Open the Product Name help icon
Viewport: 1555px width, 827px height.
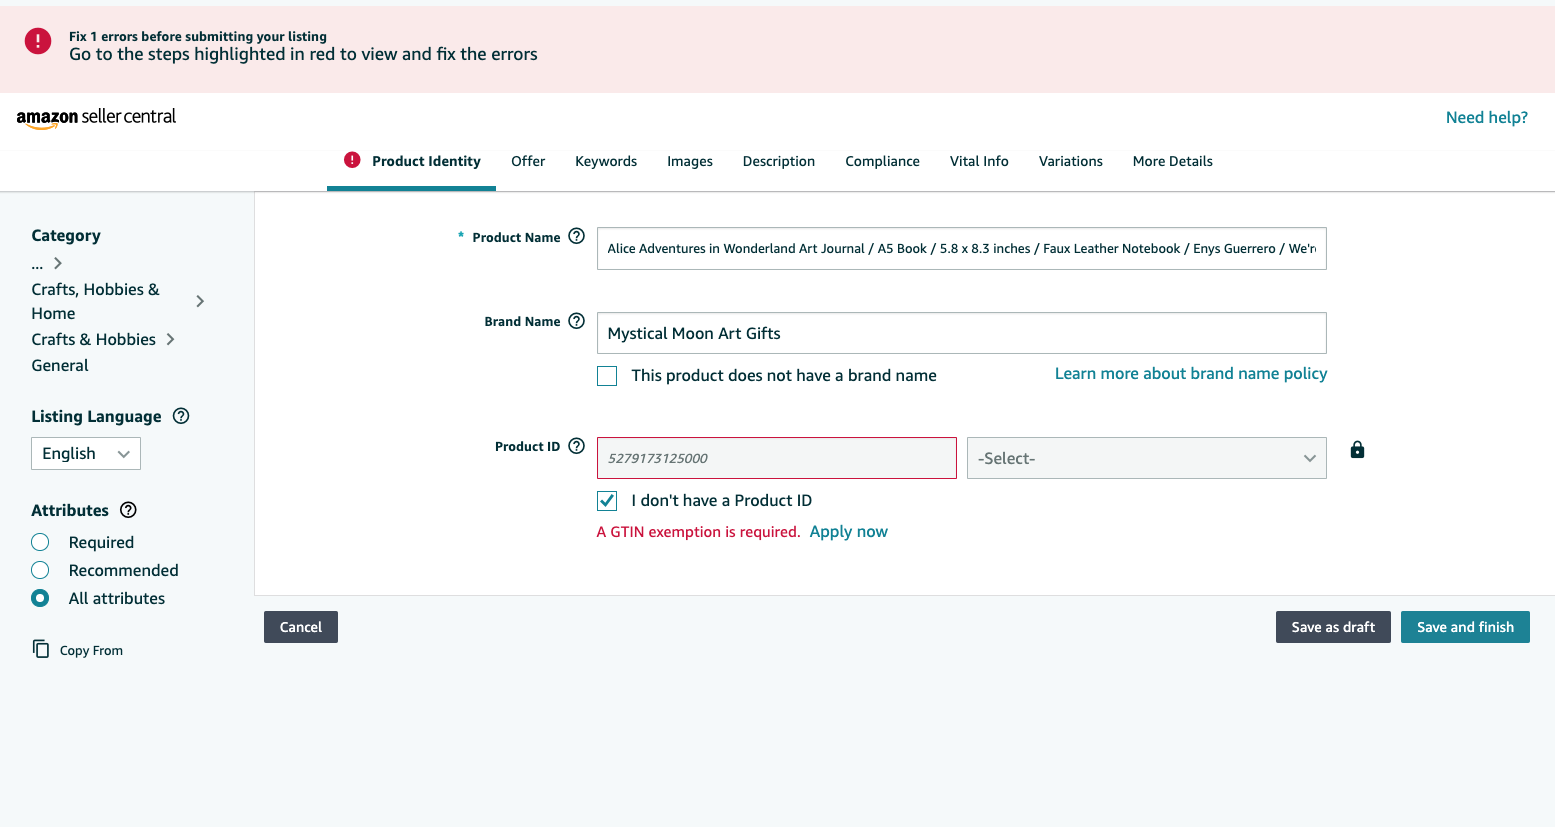pyautogui.click(x=576, y=236)
